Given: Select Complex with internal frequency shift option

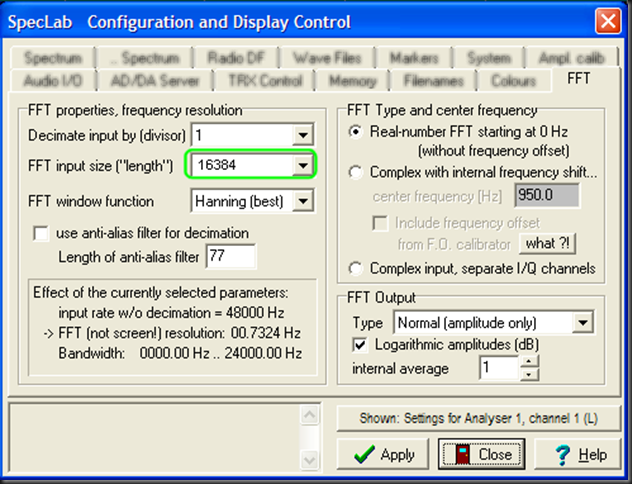Looking at the screenshot, I should 356,172.
